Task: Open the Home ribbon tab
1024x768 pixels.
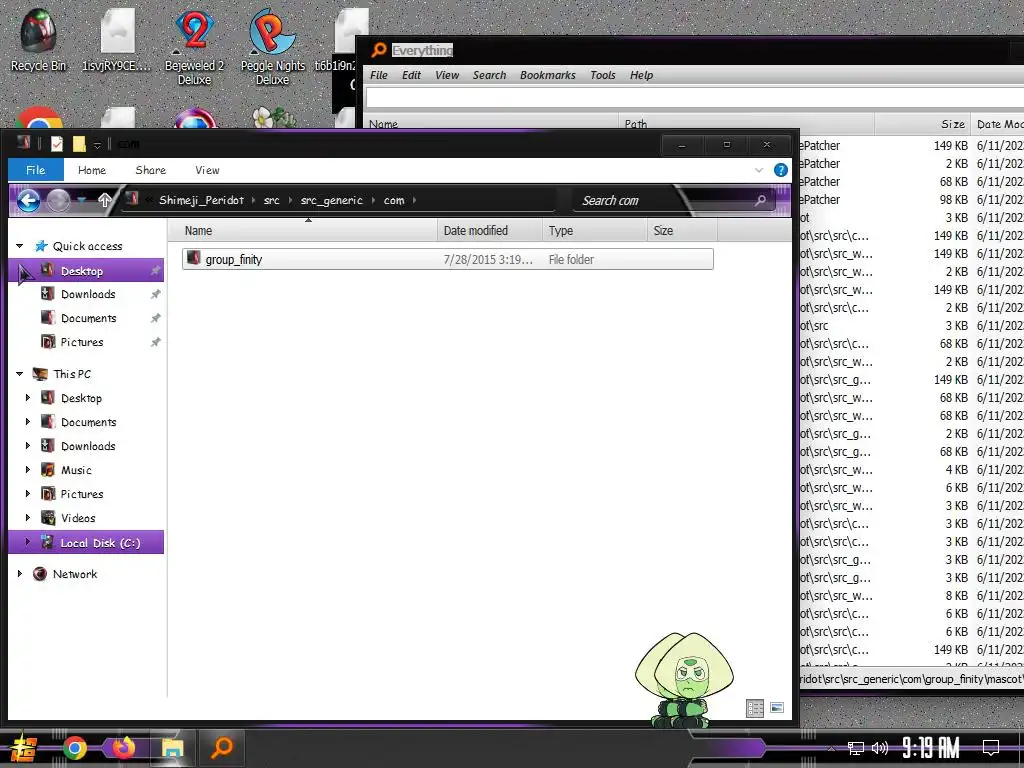Action: [x=92, y=170]
